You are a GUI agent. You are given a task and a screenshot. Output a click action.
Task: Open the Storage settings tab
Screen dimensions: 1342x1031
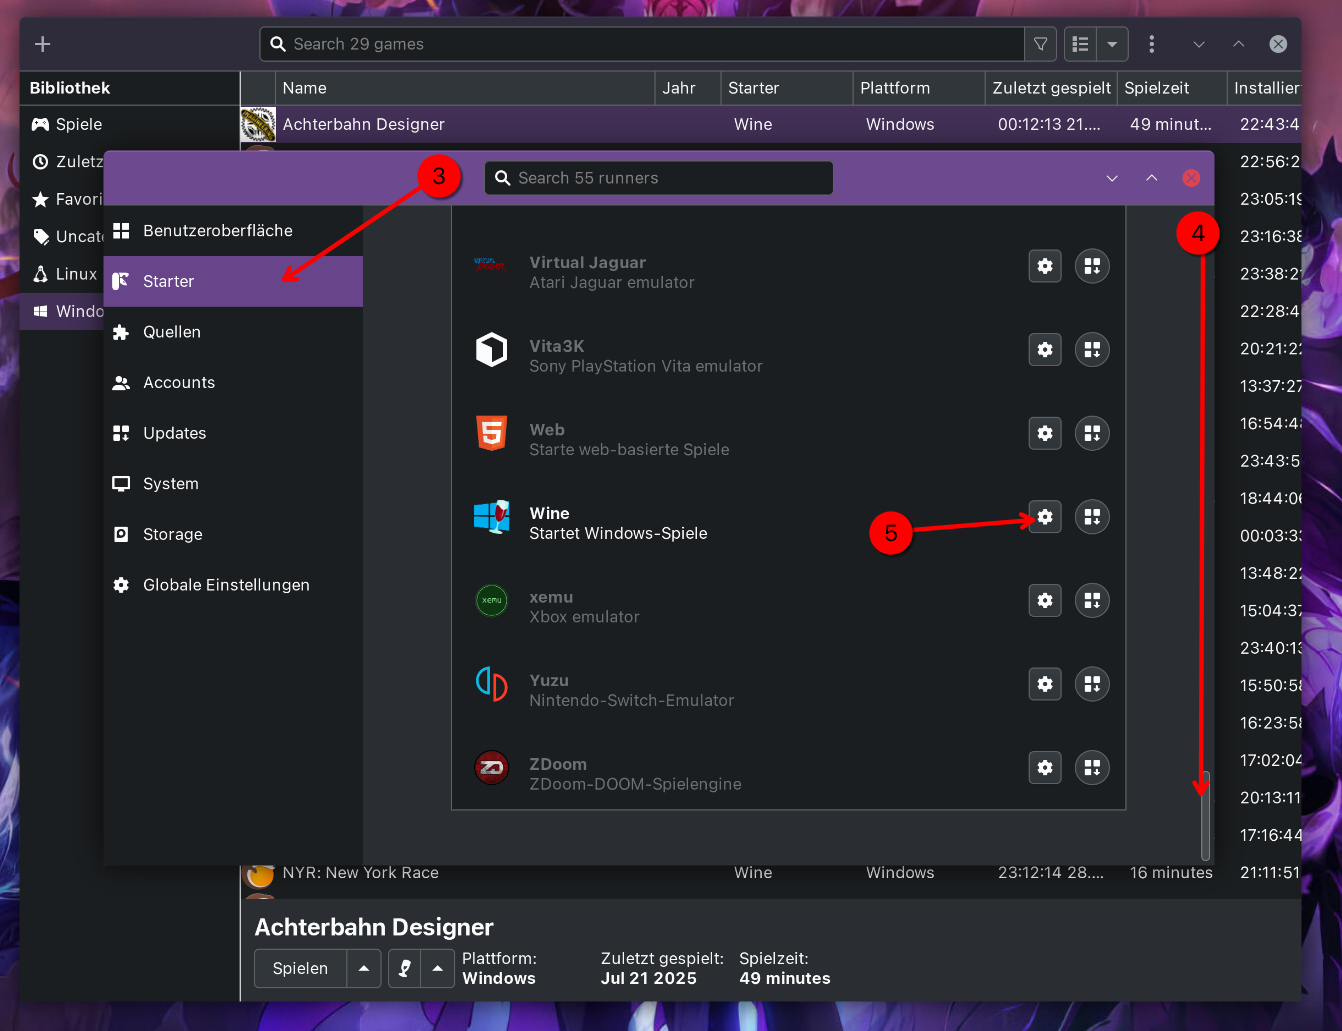point(233,534)
